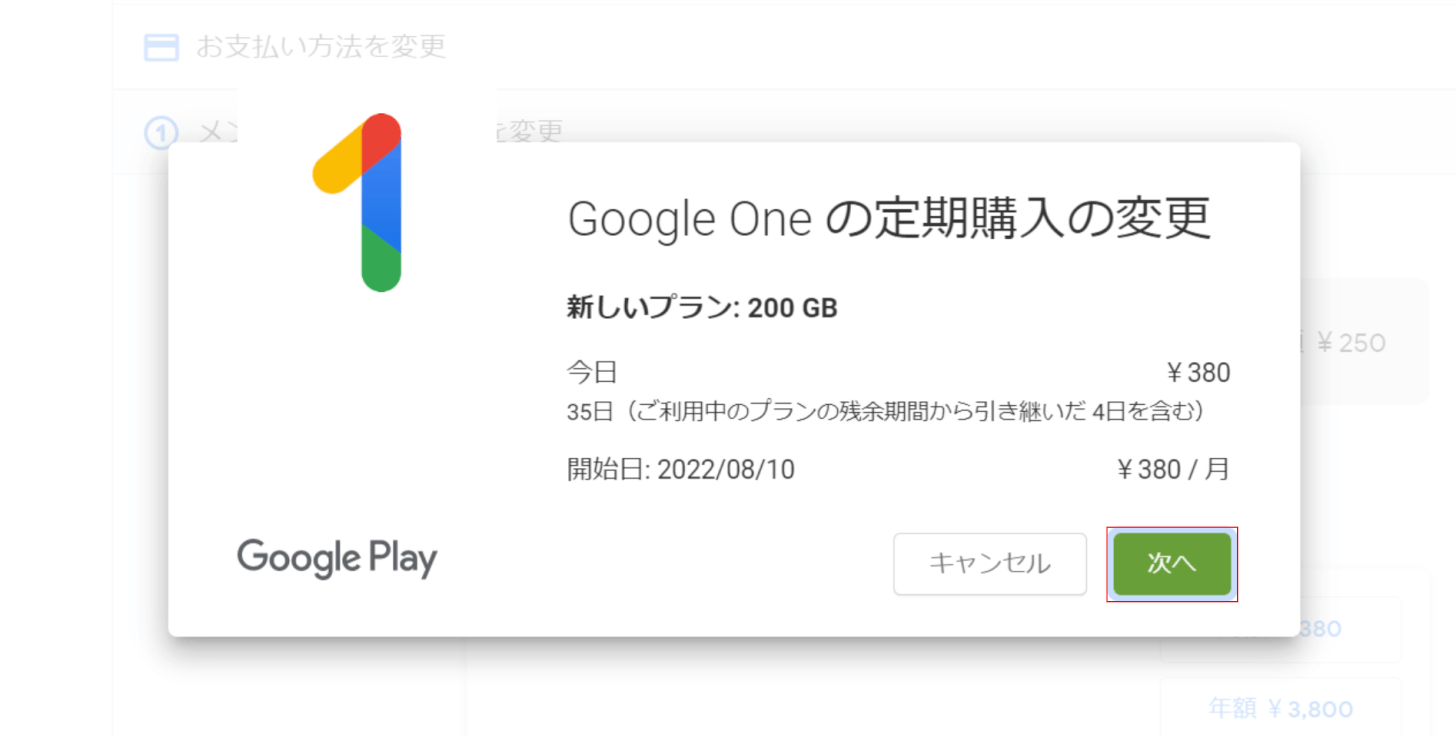This screenshot has width=1456, height=737.
Task: Click the 新しいプラン: 200 GB text
Action: [x=702, y=308]
